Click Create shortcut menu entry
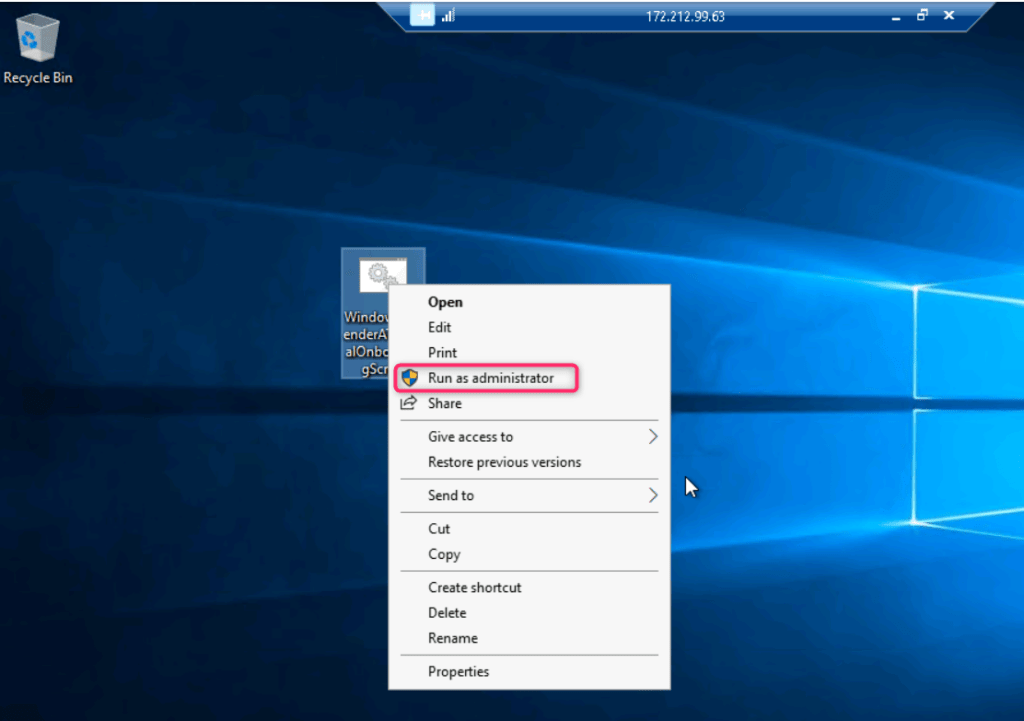Image resolution: width=1024 pixels, height=721 pixels. pyautogui.click(x=474, y=588)
